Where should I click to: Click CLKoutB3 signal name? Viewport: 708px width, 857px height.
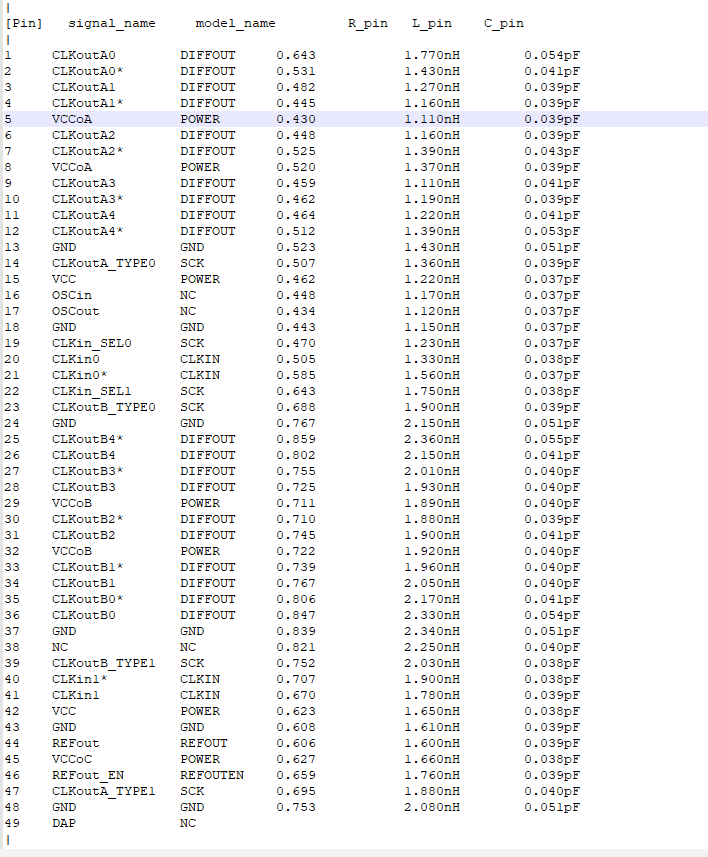pos(84,487)
